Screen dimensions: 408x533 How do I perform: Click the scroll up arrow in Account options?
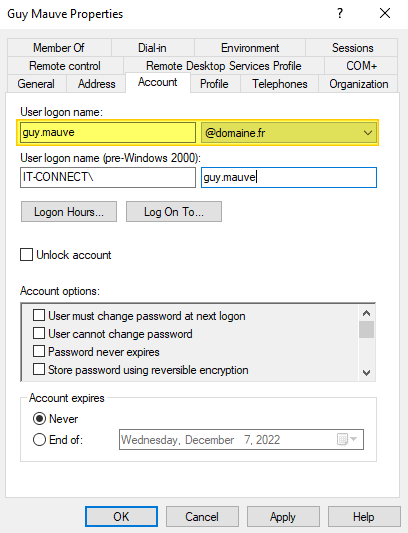(366, 313)
